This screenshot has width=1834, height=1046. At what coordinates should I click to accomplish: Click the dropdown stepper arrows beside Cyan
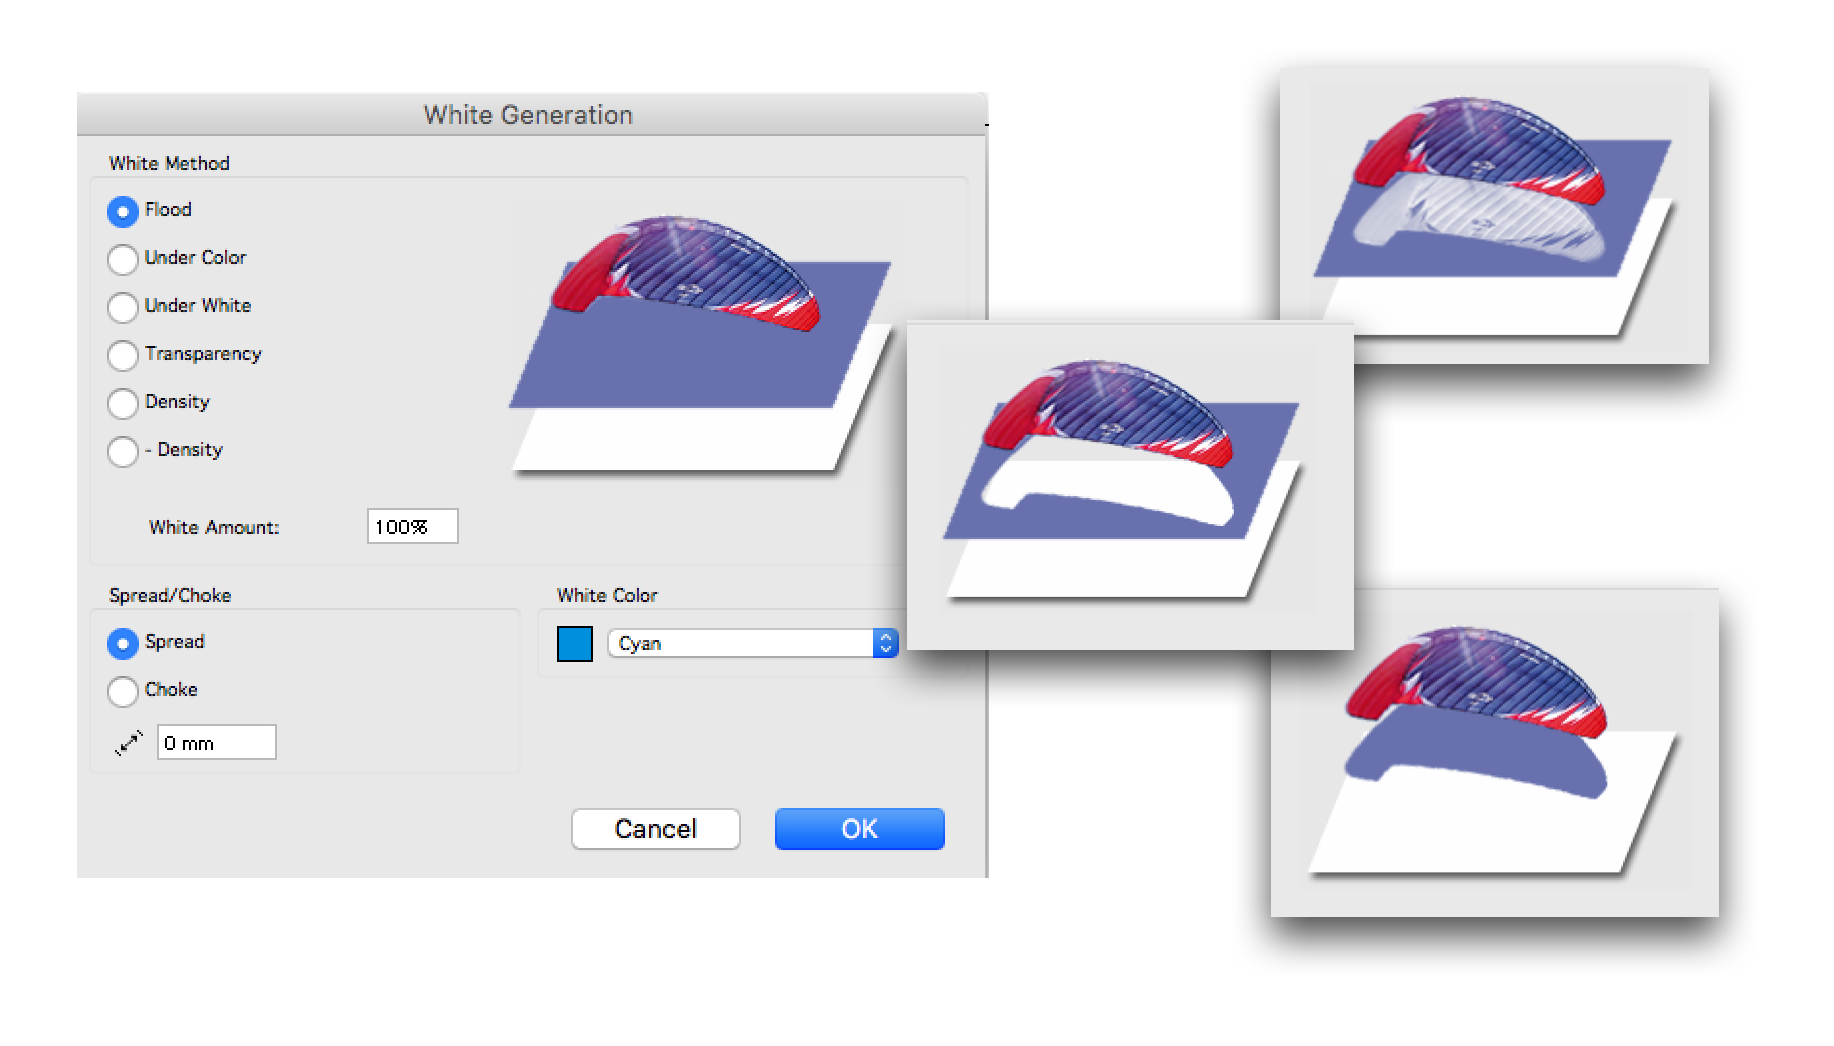coord(885,643)
